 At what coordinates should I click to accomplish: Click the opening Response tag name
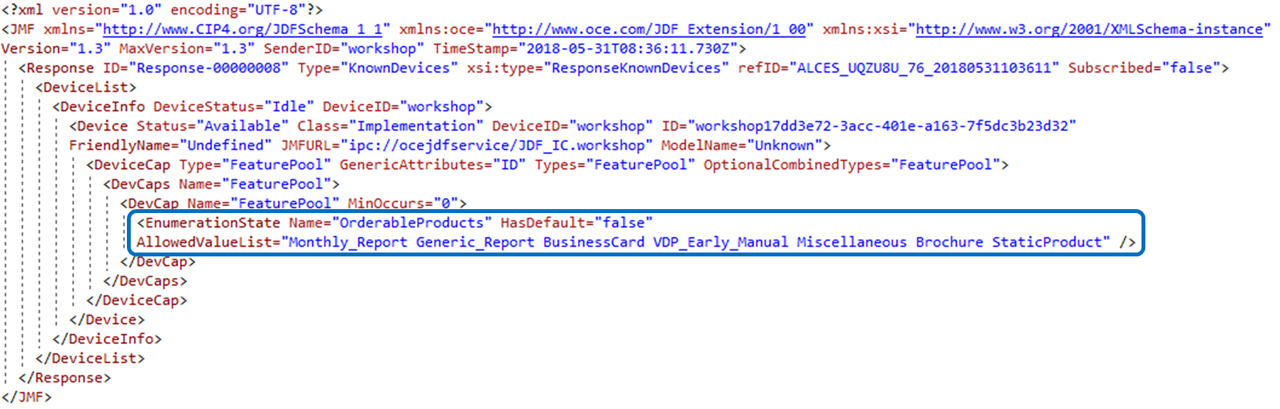point(60,68)
